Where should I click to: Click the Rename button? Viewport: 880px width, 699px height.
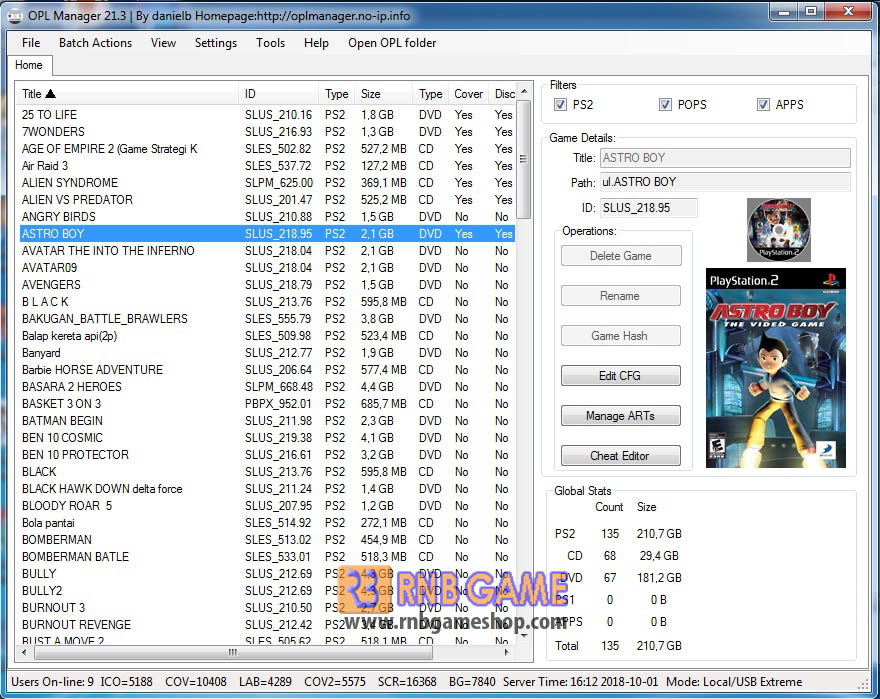(x=621, y=295)
